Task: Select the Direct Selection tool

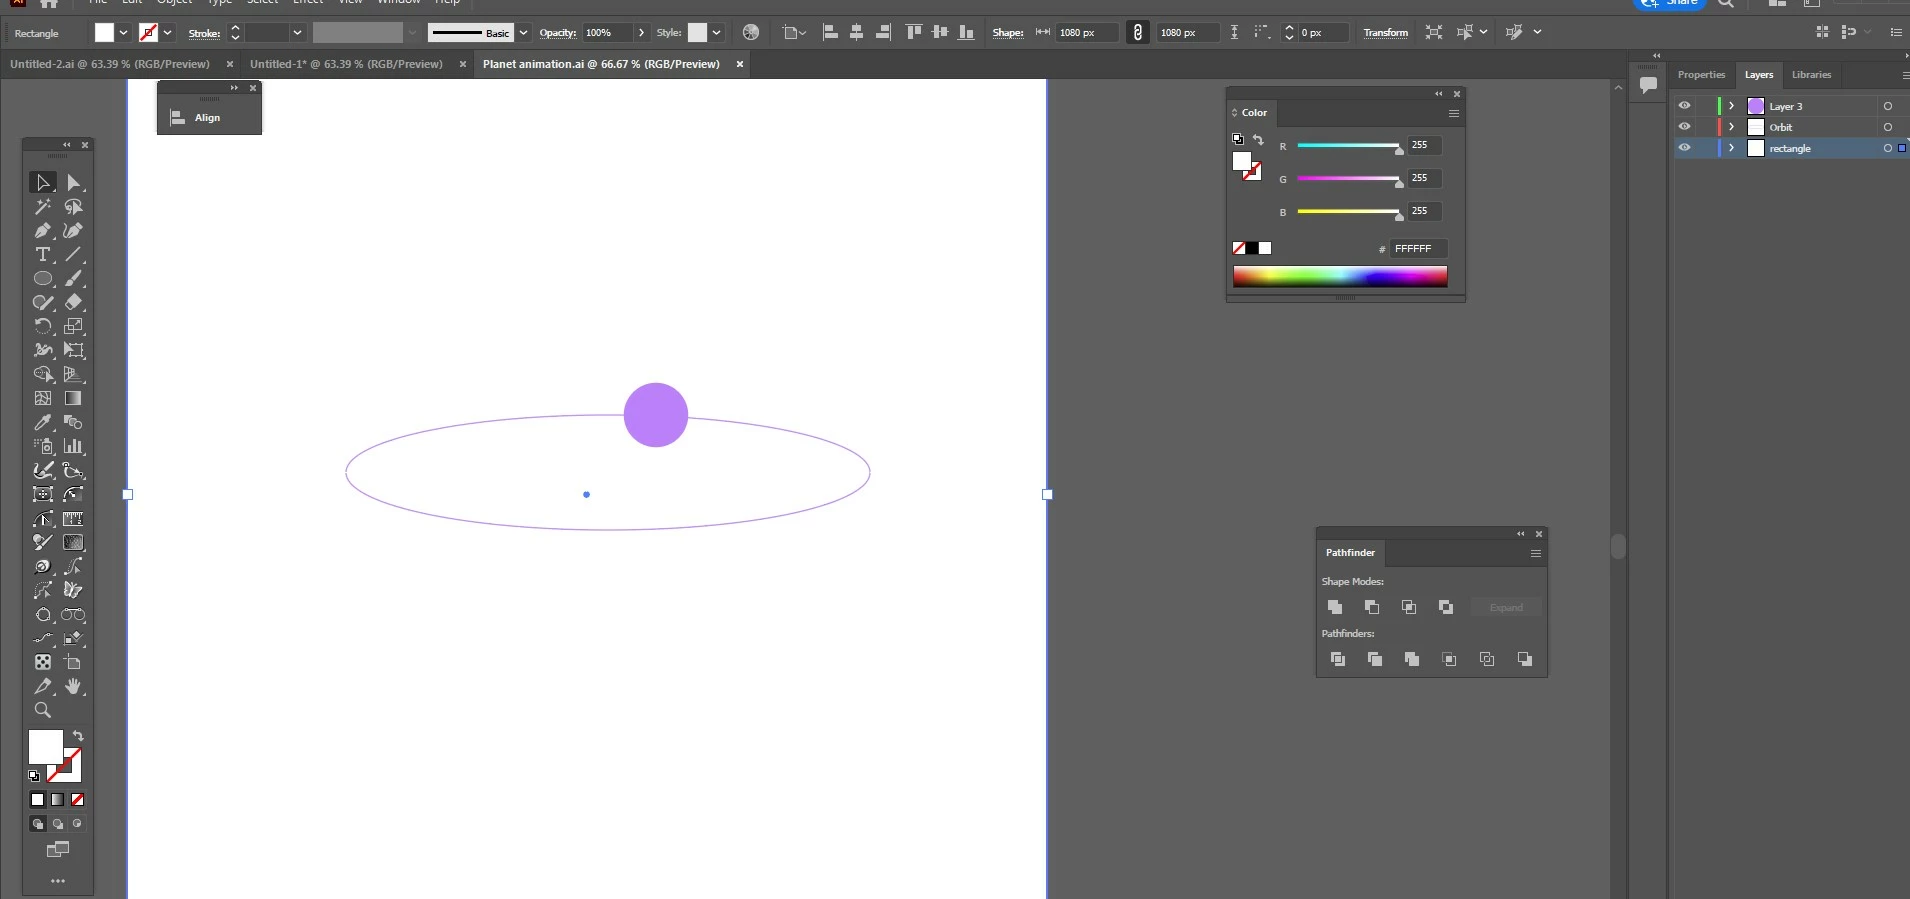Action: tap(73, 183)
